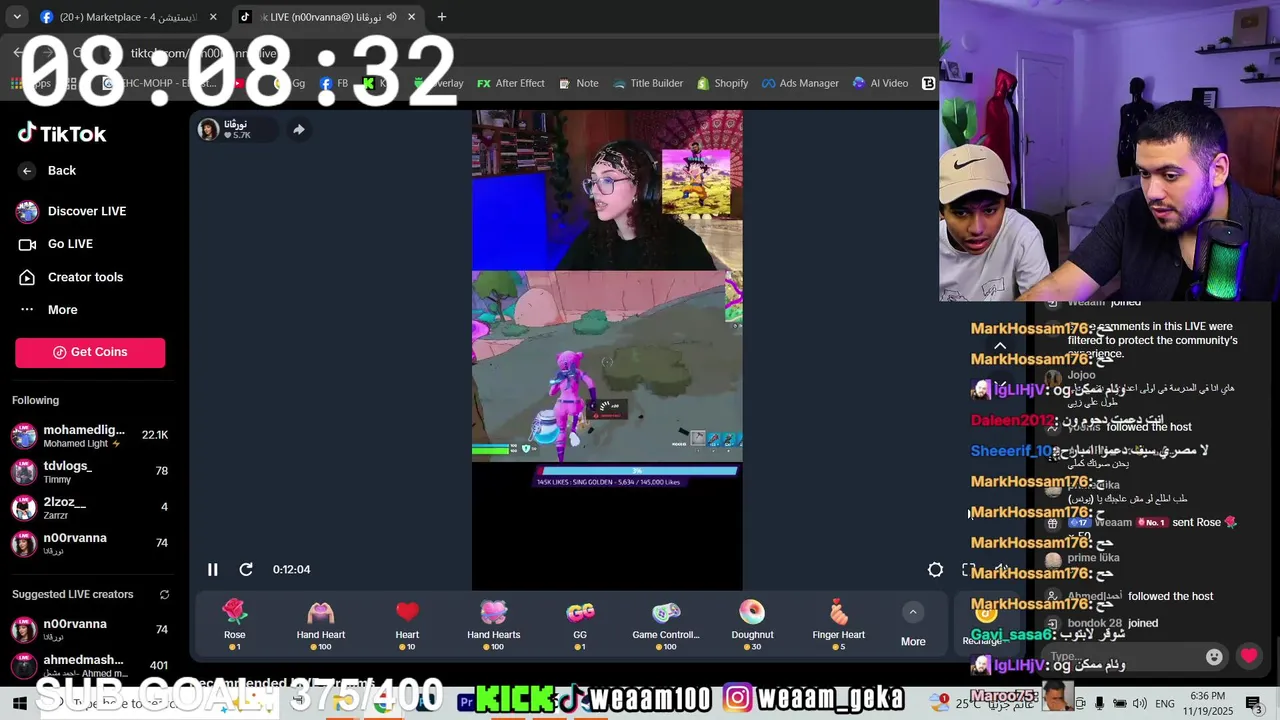
Task: Open mohamedlig... in the Following list
Action: pos(90,436)
